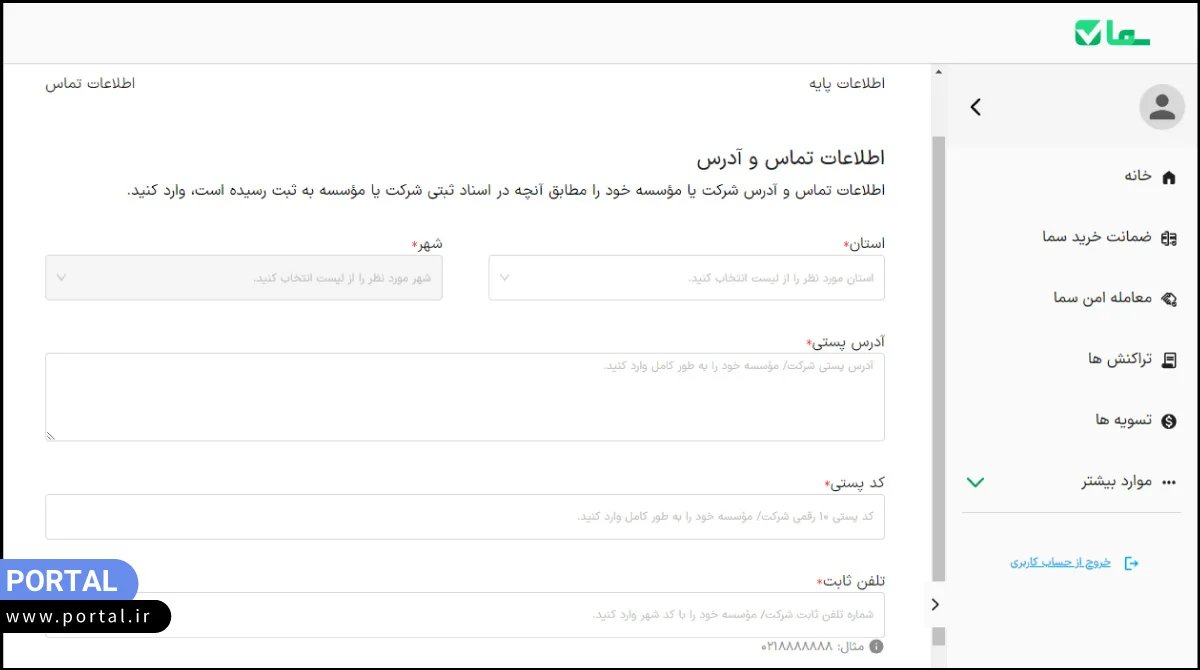Viewport: 1200px width, 670px height.
Task: Open the شهر city dropdown
Action: coord(244,277)
